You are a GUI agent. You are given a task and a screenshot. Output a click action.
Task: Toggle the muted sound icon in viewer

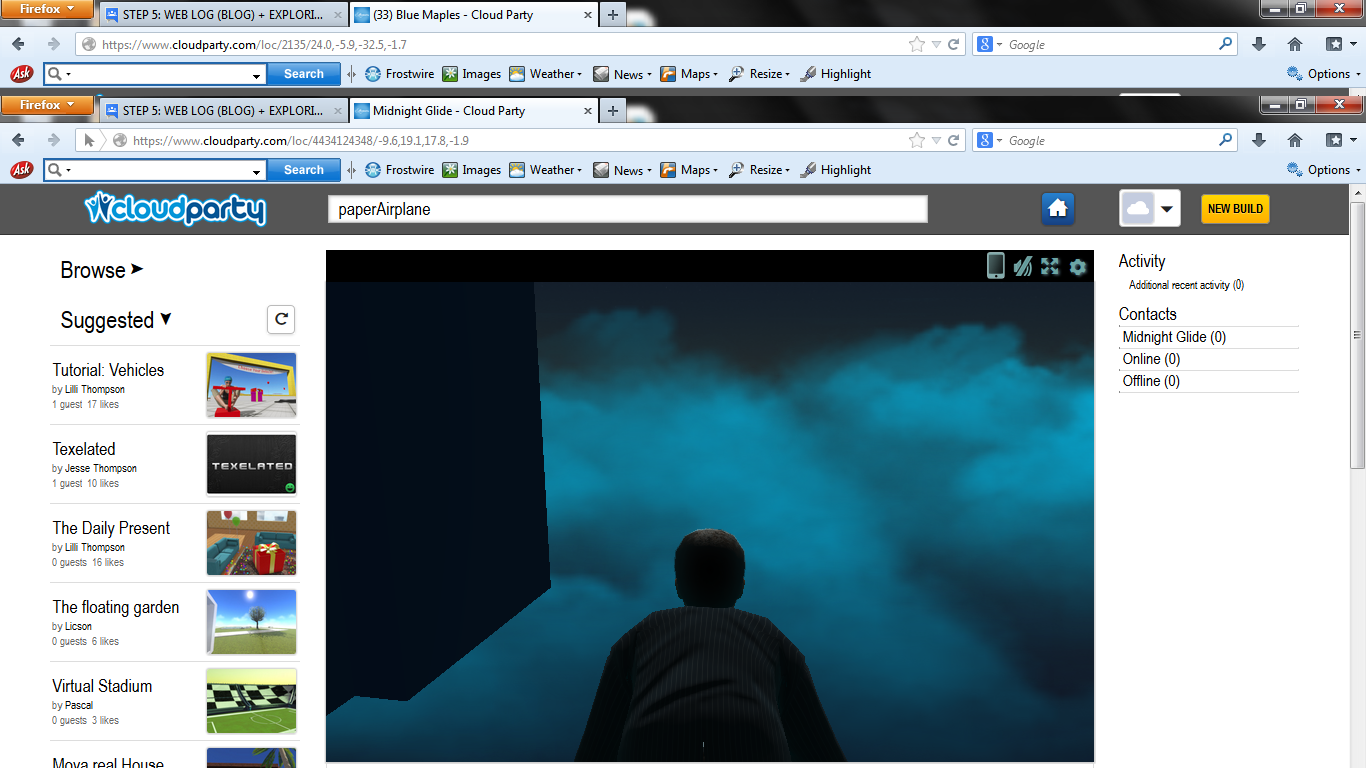click(1022, 266)
